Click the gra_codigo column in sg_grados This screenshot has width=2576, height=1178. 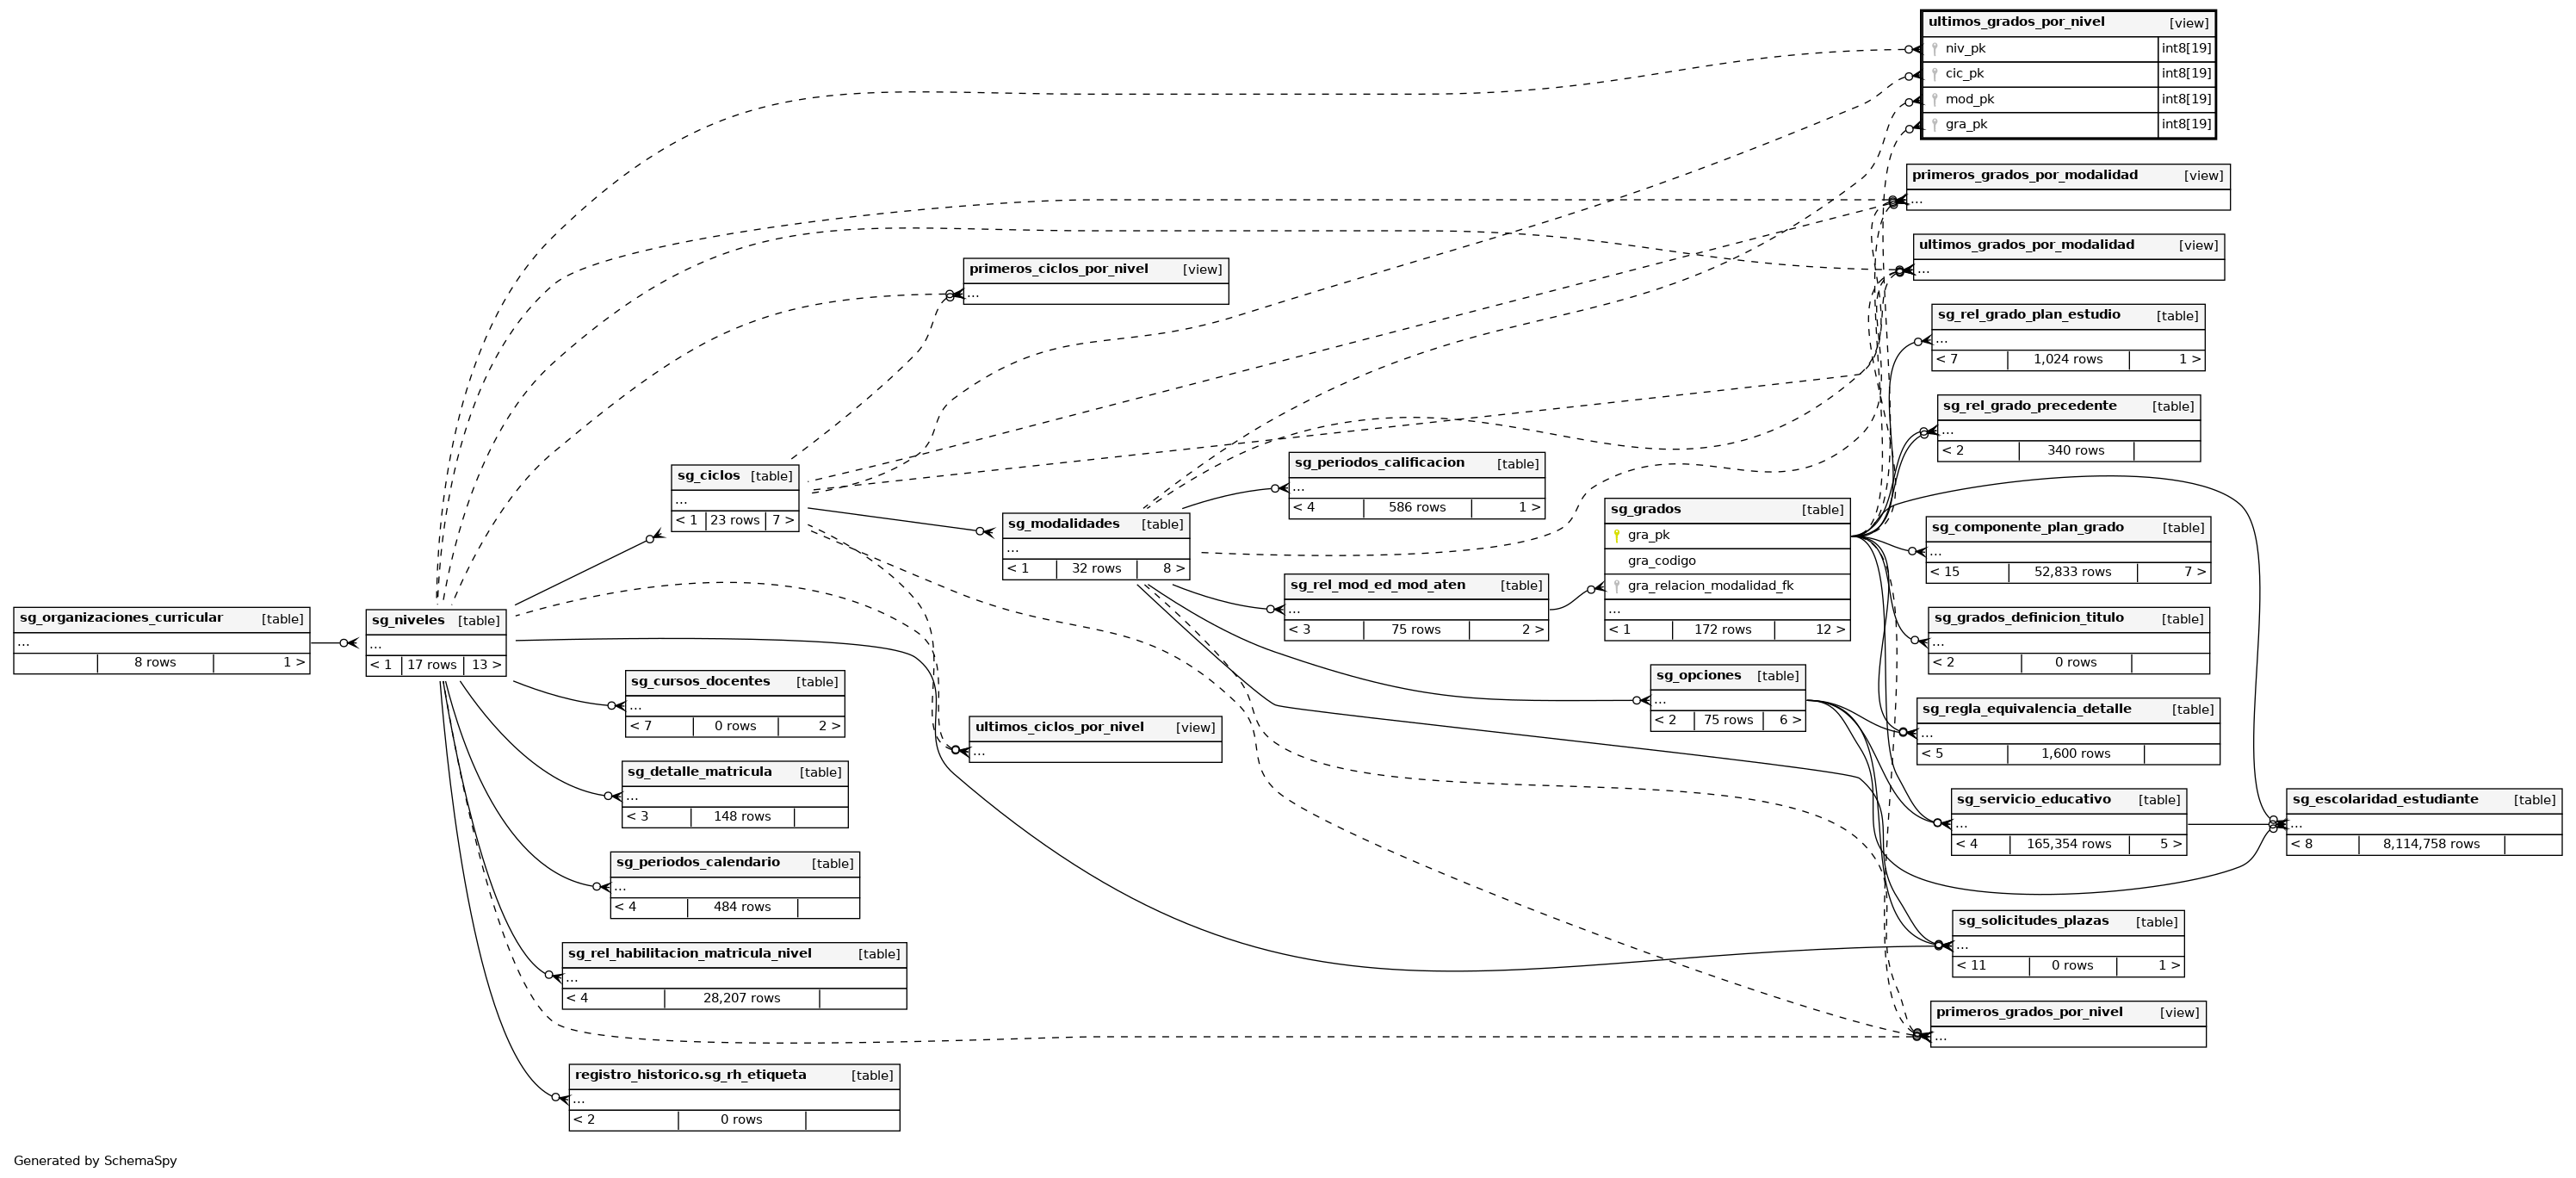point(1661,561)
